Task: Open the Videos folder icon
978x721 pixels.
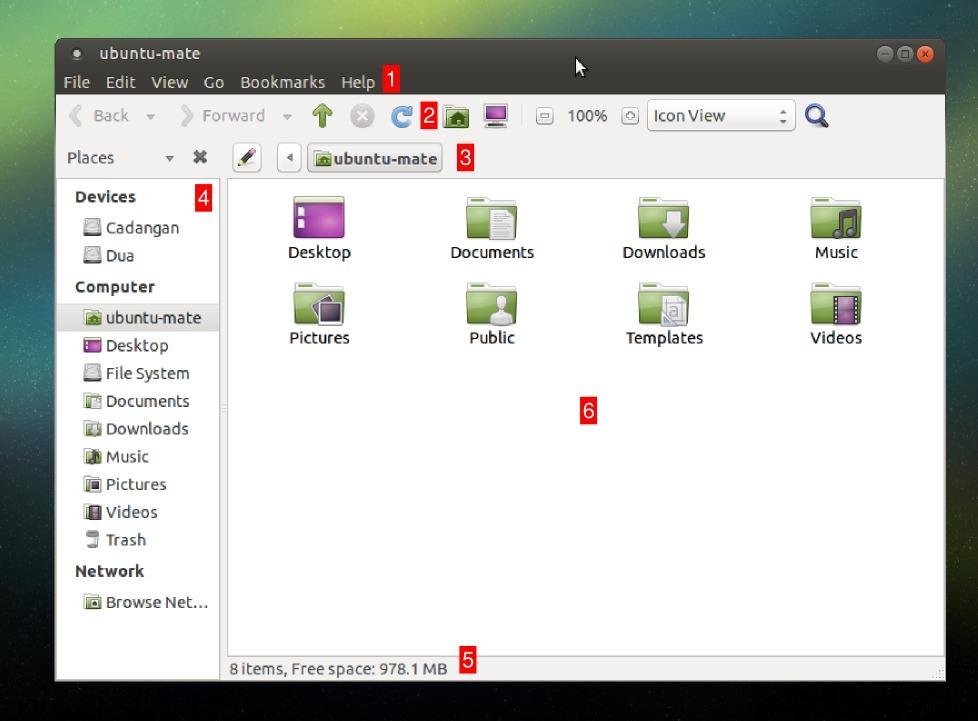Action: 836,307
